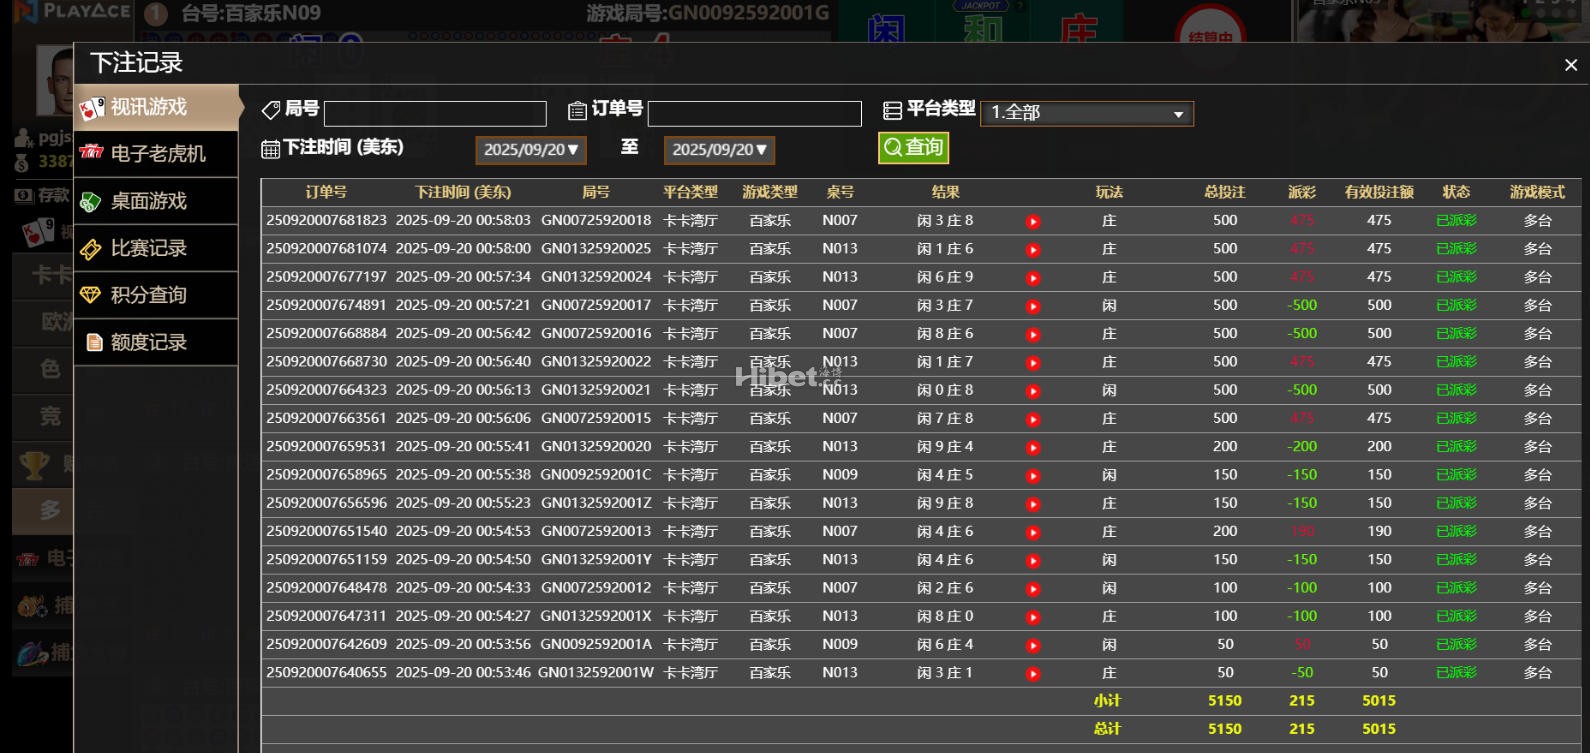Open the start date picker 2025/09/20

point(530,150)
